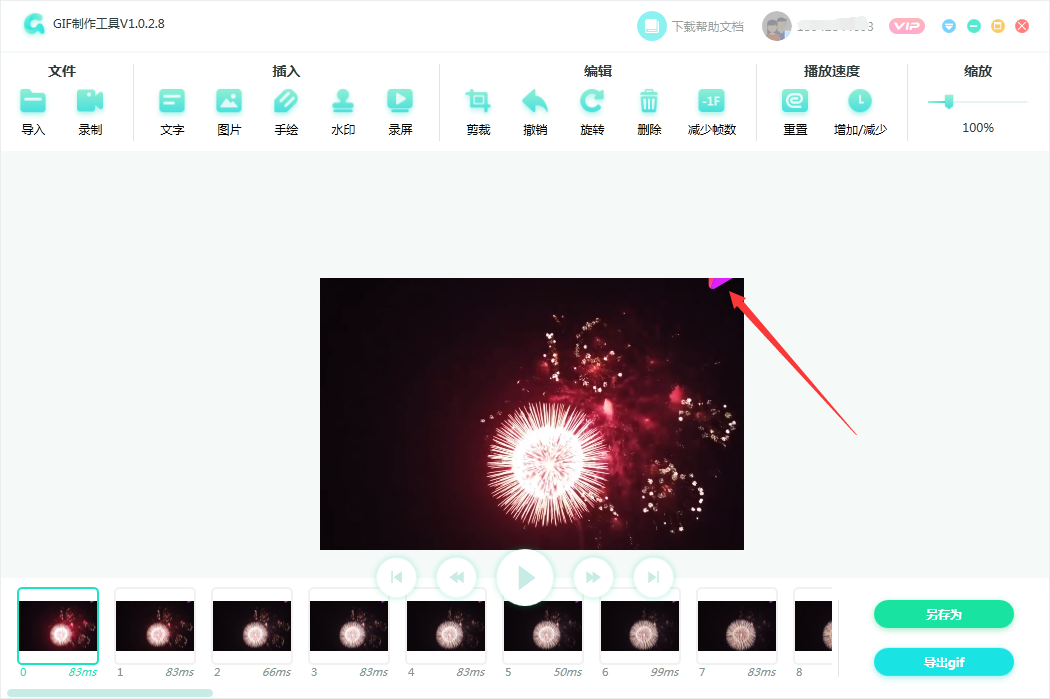
Task: Insert text with the 文字 tool
Action: 172,102
